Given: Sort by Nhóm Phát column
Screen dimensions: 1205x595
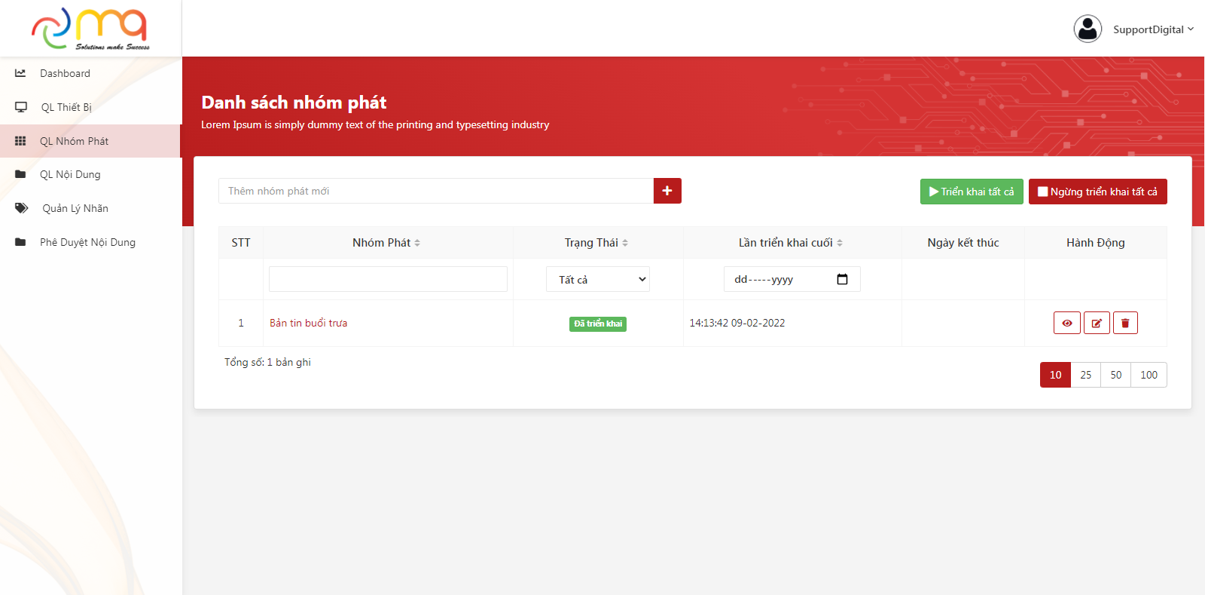Looking at the screenshot, I should 387,243.
